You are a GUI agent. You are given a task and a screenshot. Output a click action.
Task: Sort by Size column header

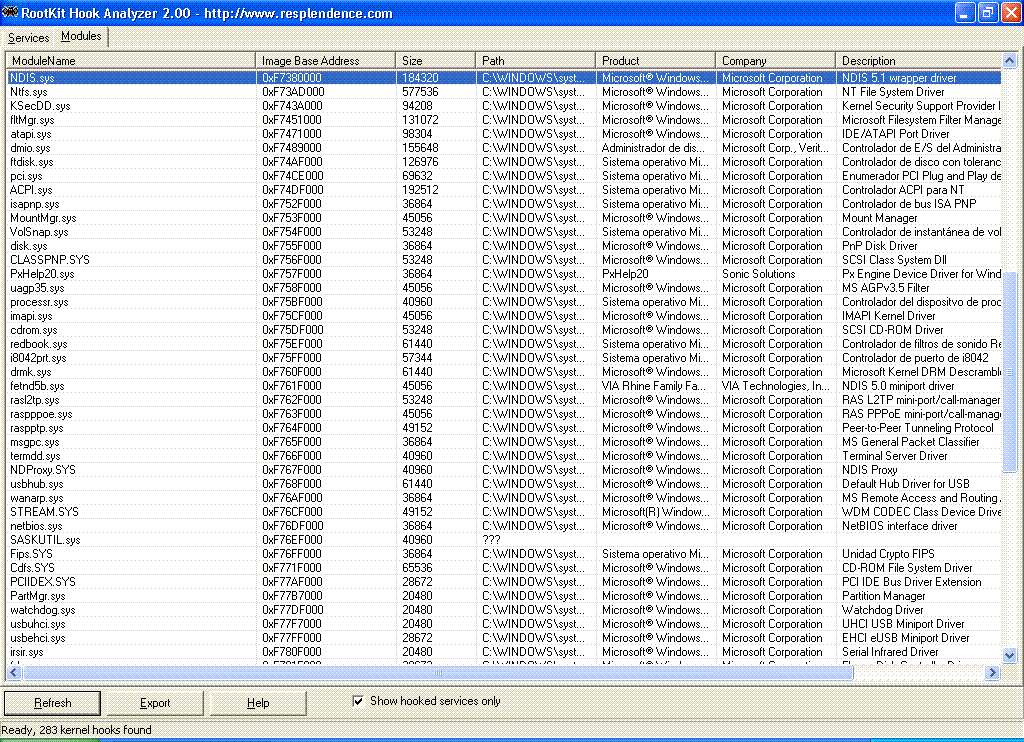(x=435, y=61)
